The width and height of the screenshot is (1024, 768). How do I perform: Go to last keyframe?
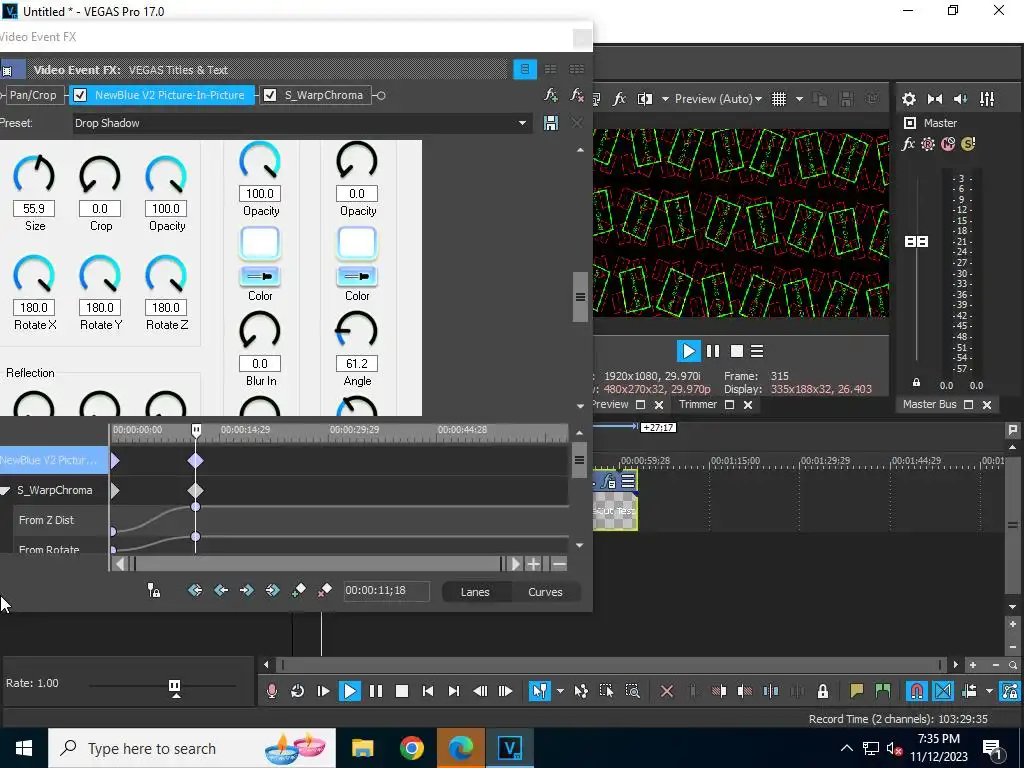(x=272, y=590)
